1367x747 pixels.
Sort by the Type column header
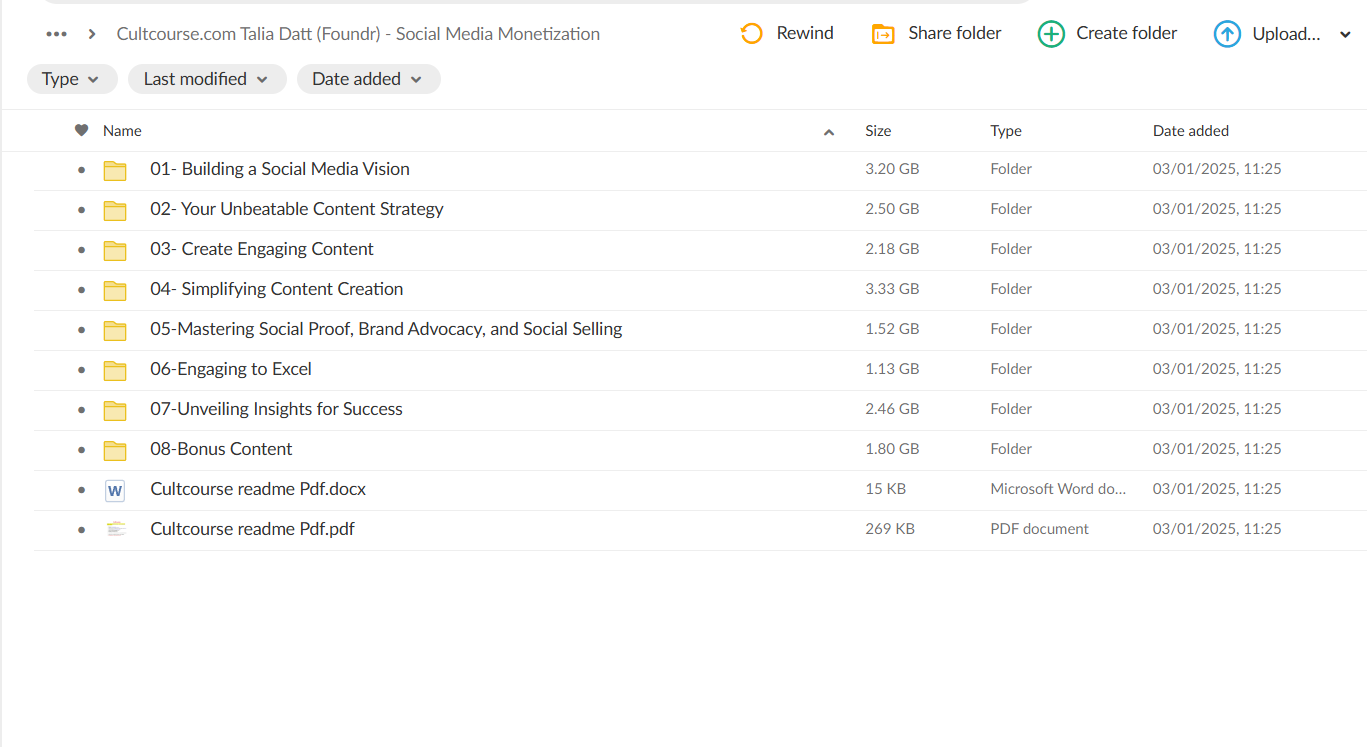1006,130
